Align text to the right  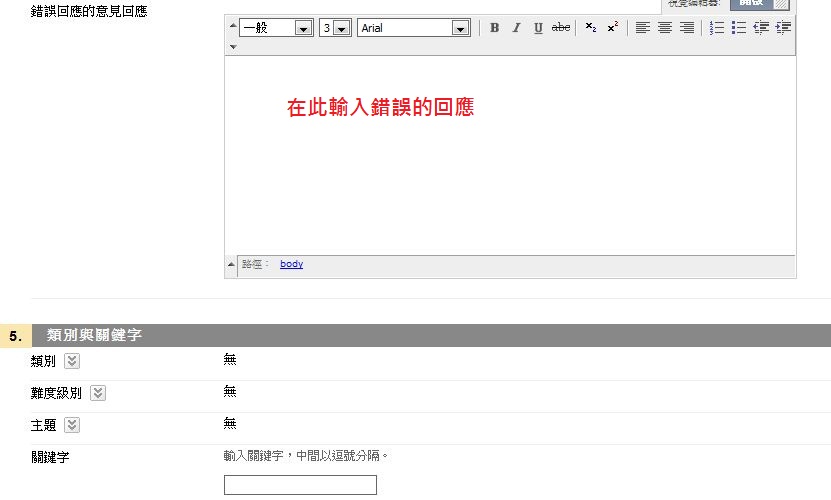tap(686, 28)
